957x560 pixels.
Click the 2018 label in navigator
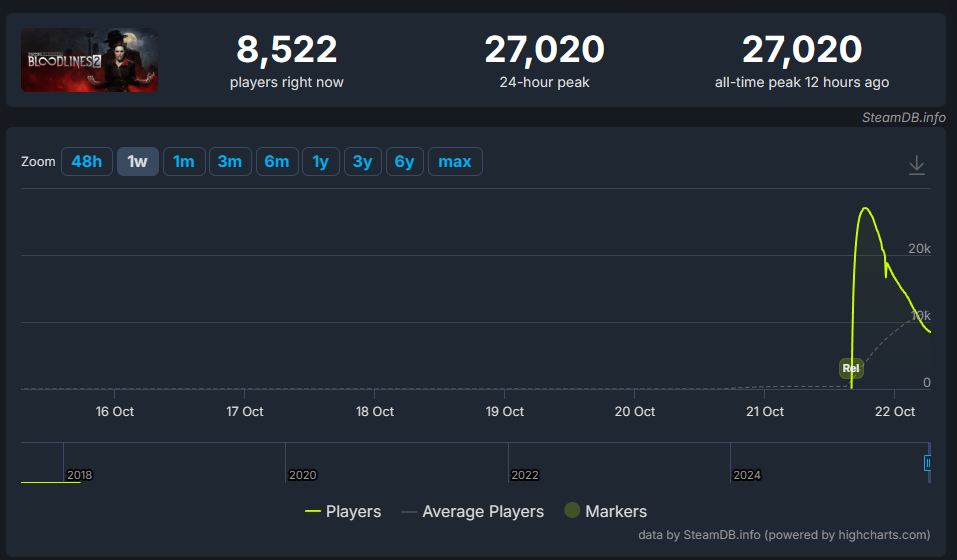[x=79, y=475]
